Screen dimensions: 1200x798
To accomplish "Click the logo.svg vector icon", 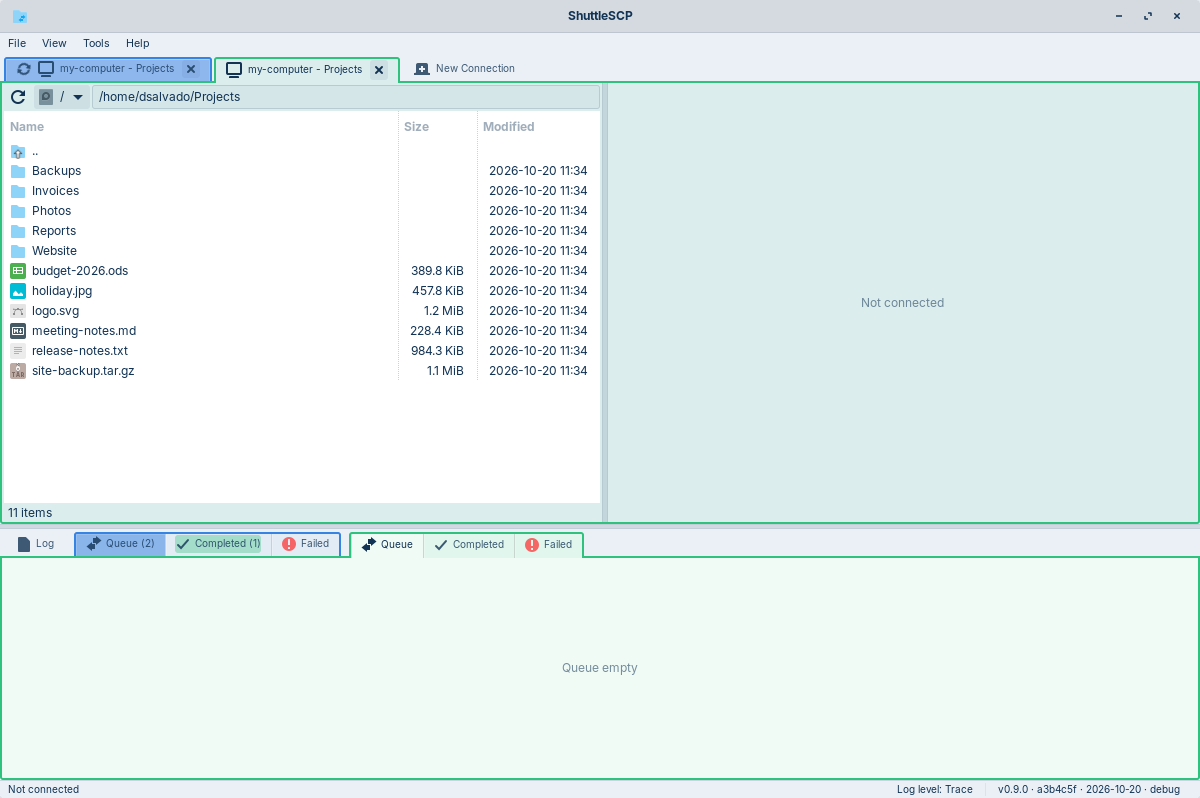I will click(18, 311).
